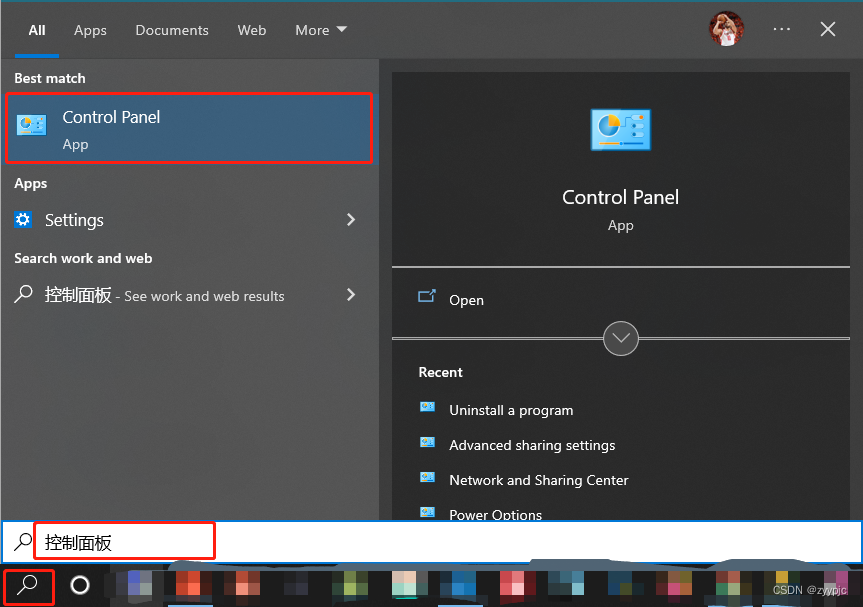Click the Settings gear icon
This screenshot has width=863, height=607.
click(x=23, y=220)
